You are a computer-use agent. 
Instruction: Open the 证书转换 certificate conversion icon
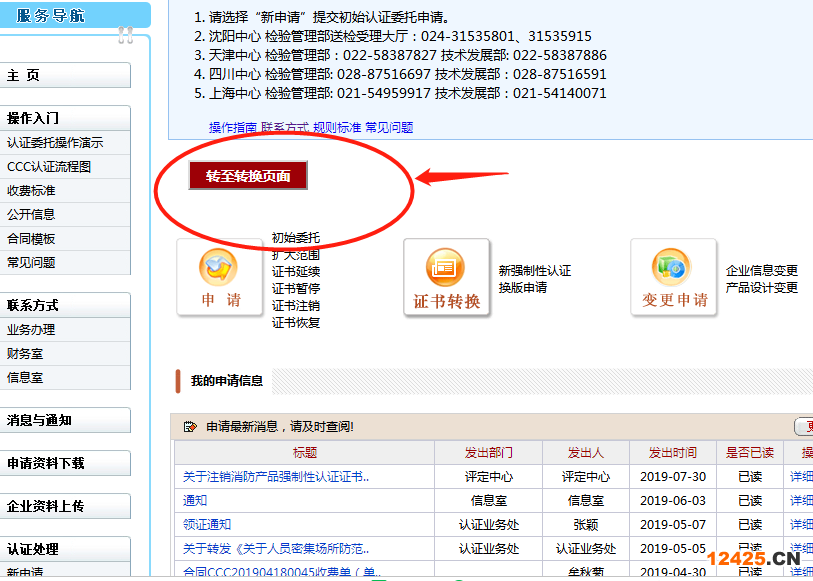[446, 277]
